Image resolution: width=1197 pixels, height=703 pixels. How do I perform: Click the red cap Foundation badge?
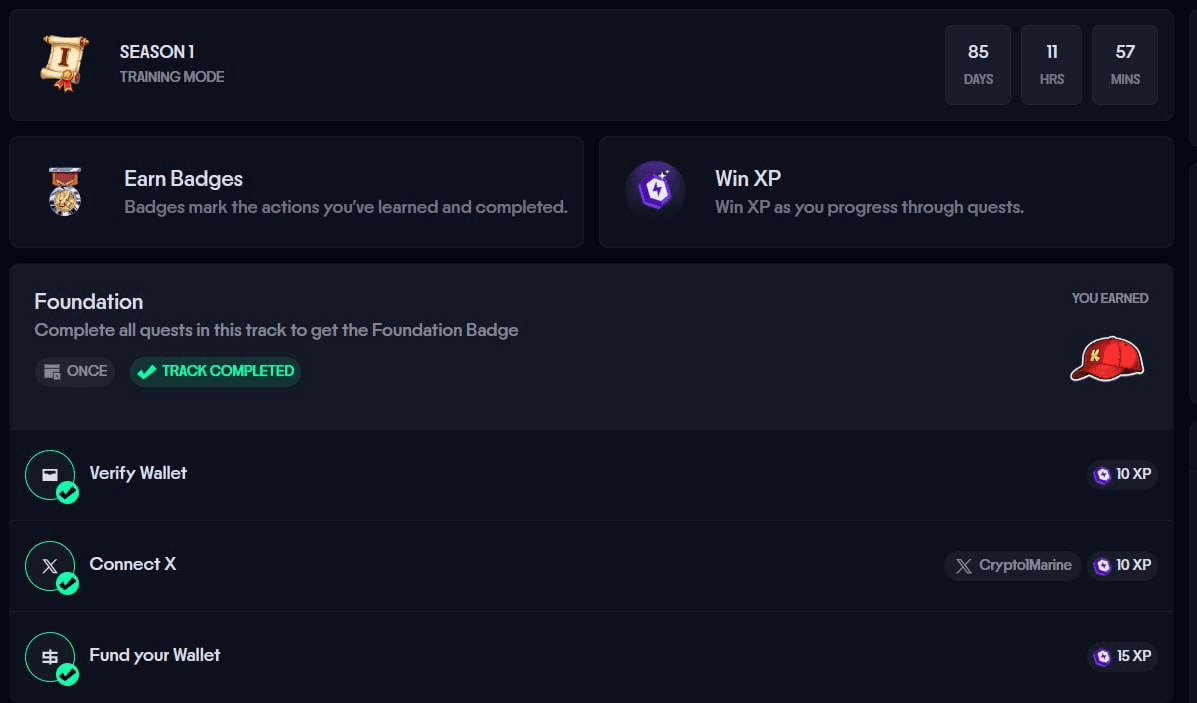click(x=1106, y=359)
